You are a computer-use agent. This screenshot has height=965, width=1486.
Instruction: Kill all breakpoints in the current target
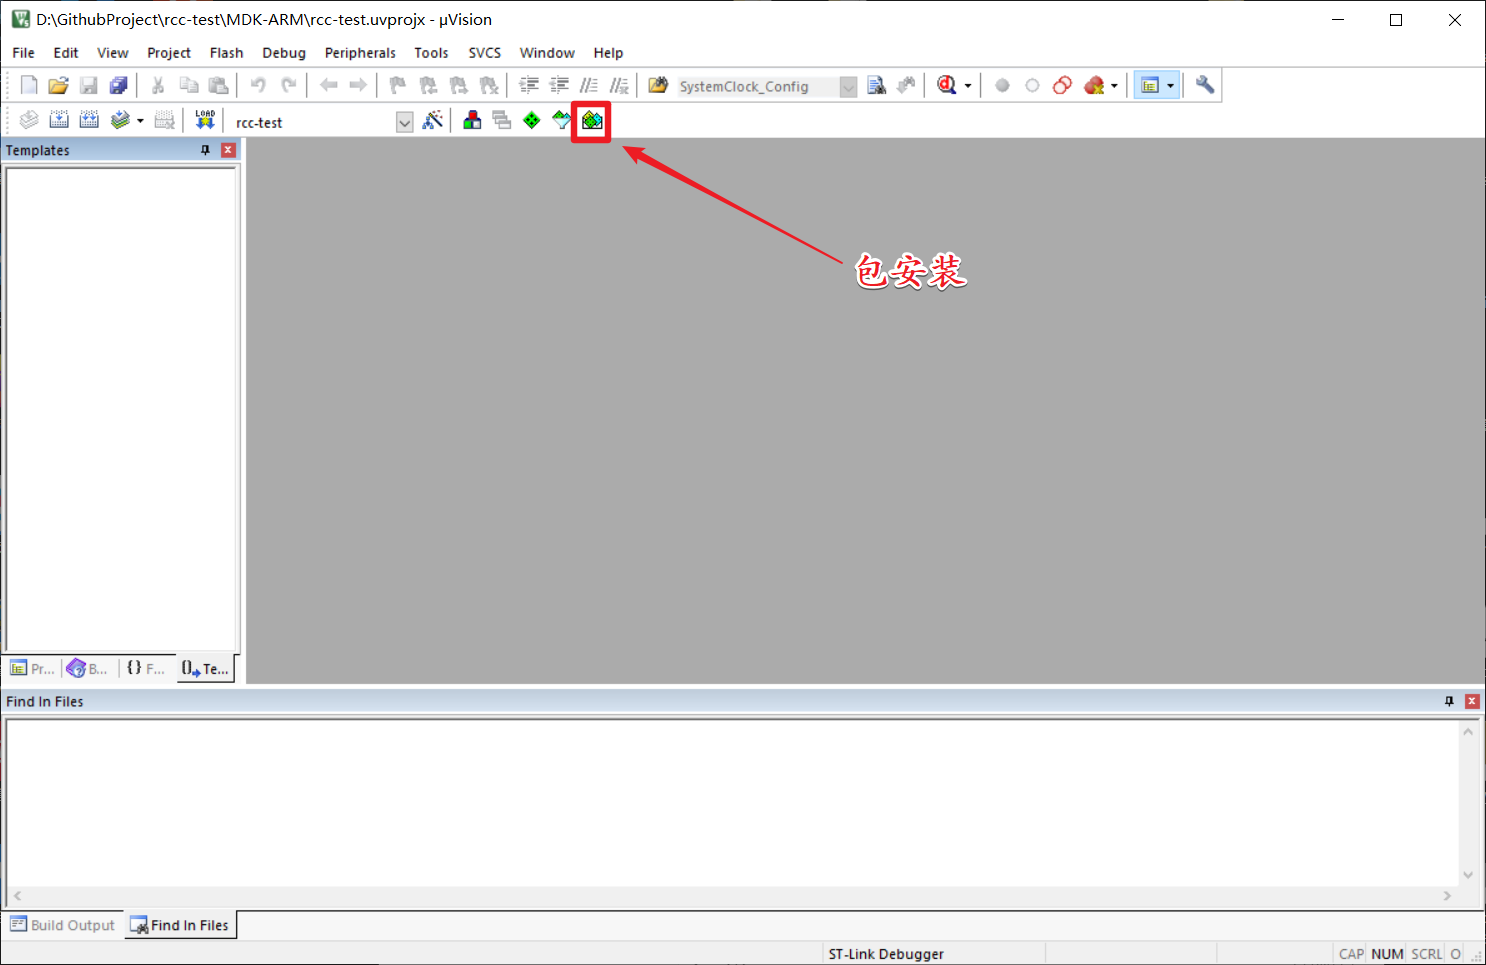point(1094,86)
